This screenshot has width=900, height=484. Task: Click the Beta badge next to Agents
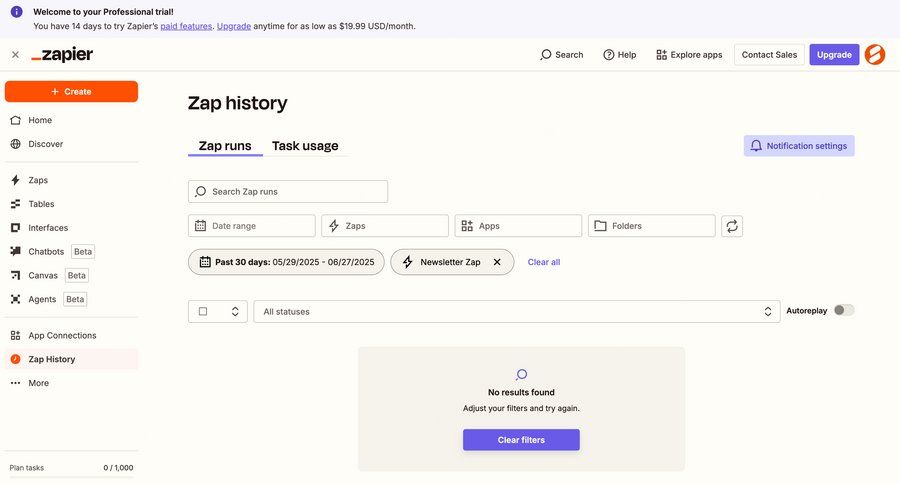(x=75, y=299)
